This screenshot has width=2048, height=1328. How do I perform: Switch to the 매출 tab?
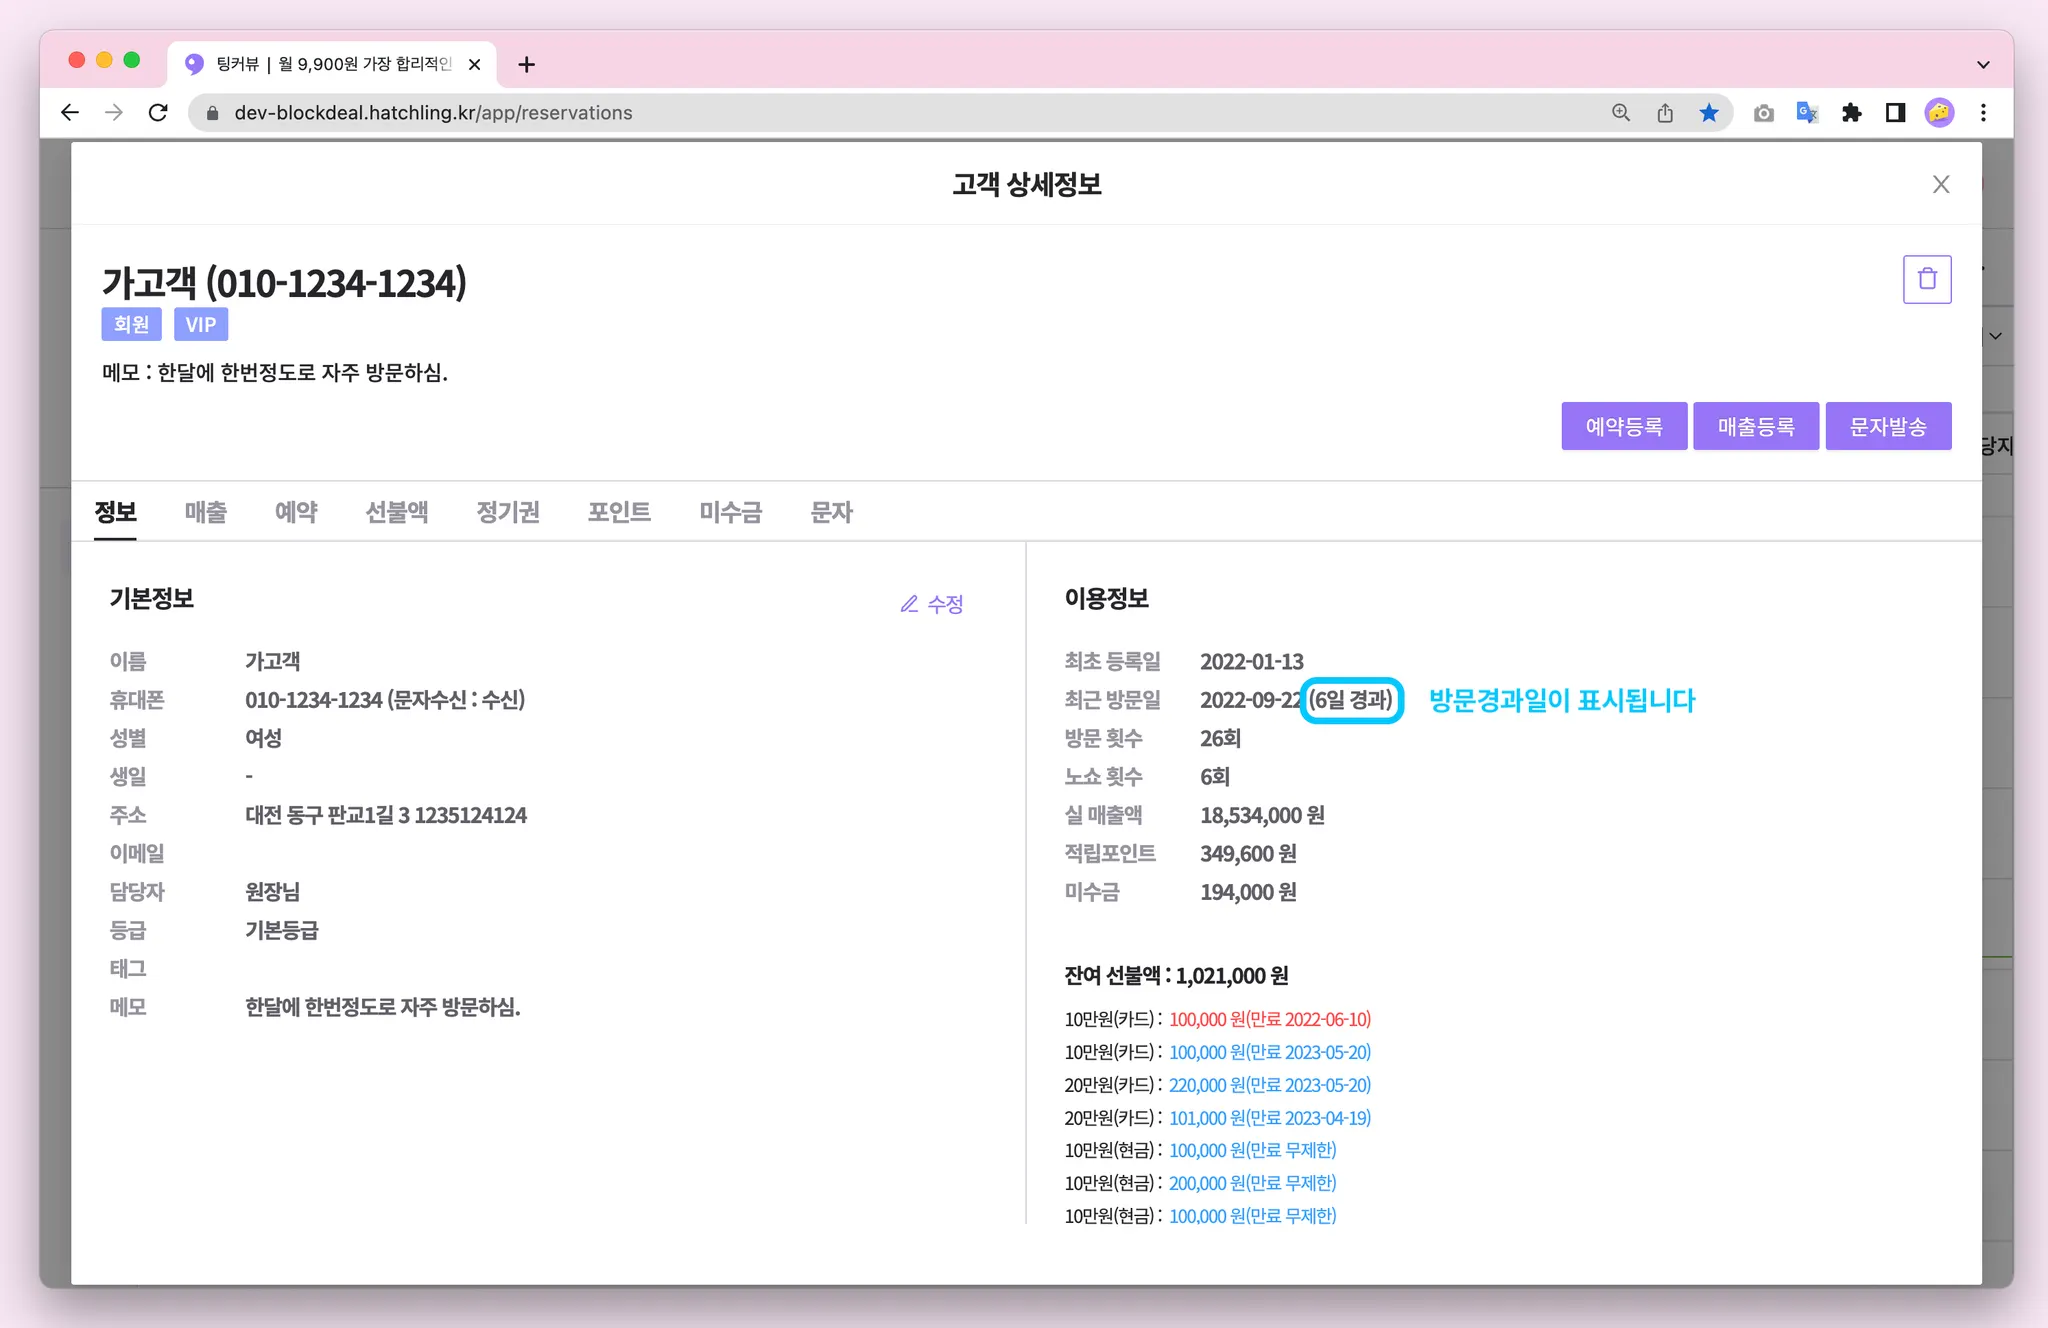coord(205,512)
